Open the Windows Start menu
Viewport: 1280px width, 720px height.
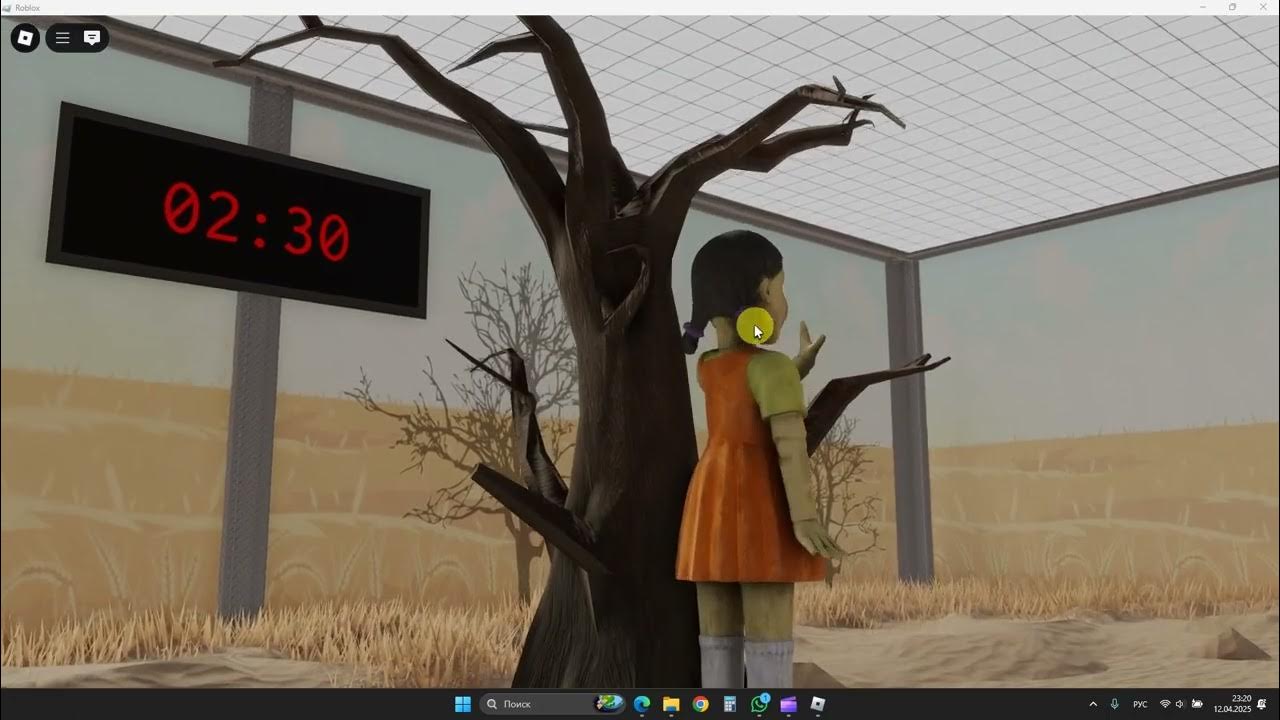[463, 704]
